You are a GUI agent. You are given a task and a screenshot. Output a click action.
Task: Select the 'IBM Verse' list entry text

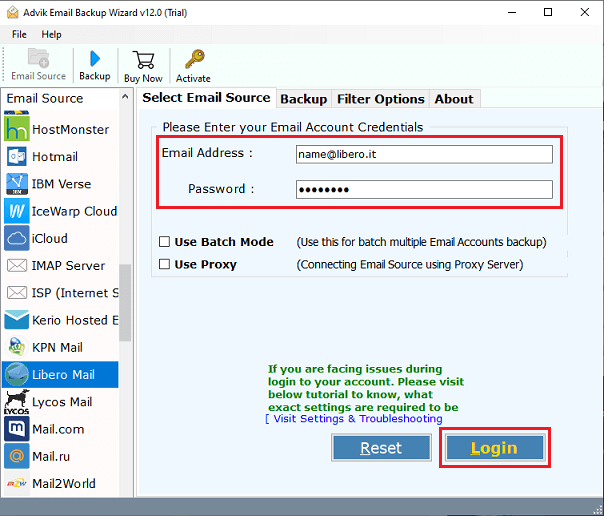[x=62, y=184]
